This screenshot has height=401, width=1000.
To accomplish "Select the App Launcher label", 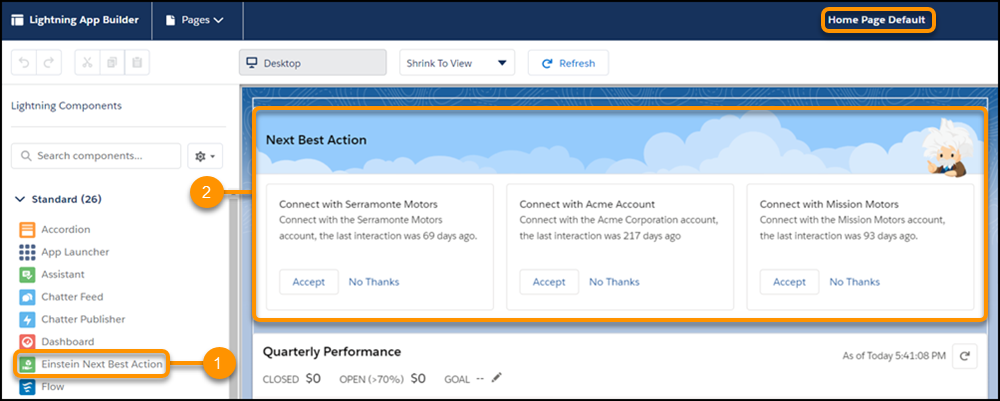I will pyautogui.click(x=75, y=252).
